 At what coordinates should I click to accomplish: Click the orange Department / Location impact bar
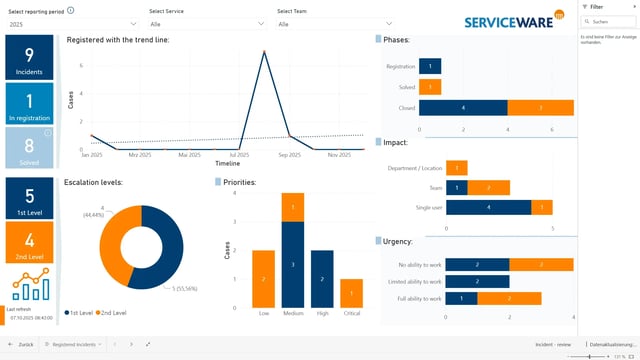coord(457,168)
